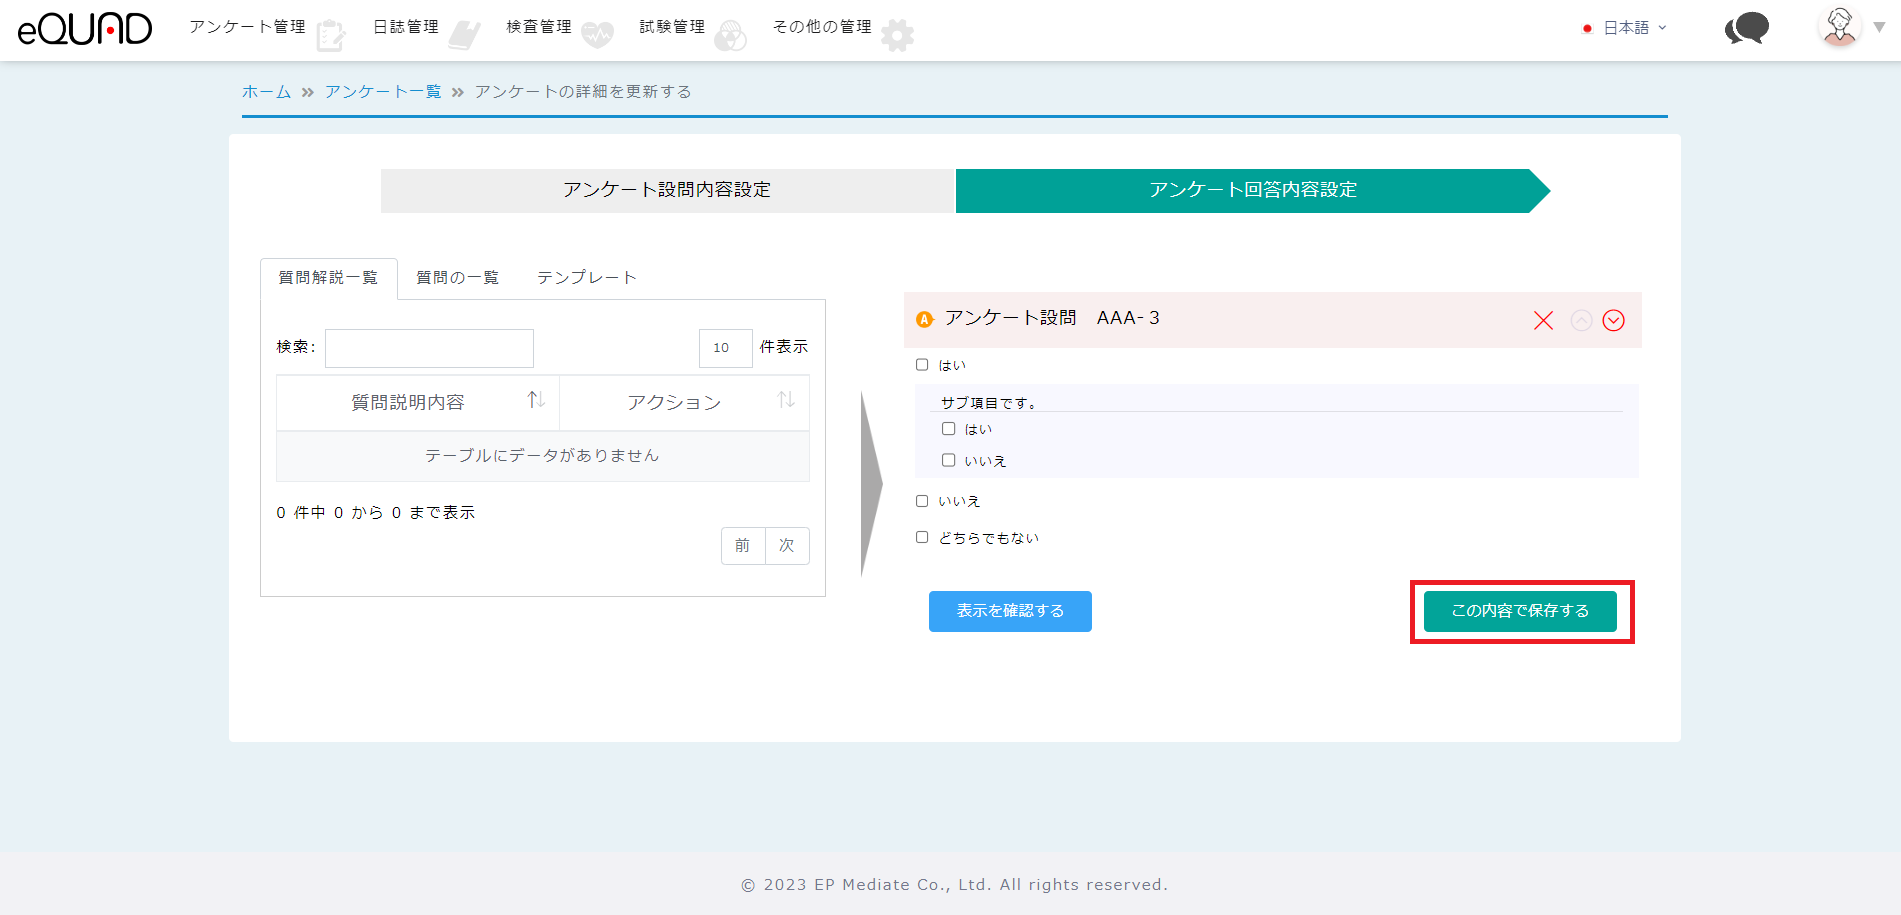Open the chat messages icon
The image size is (1901, 915).
click(1746, 28)
